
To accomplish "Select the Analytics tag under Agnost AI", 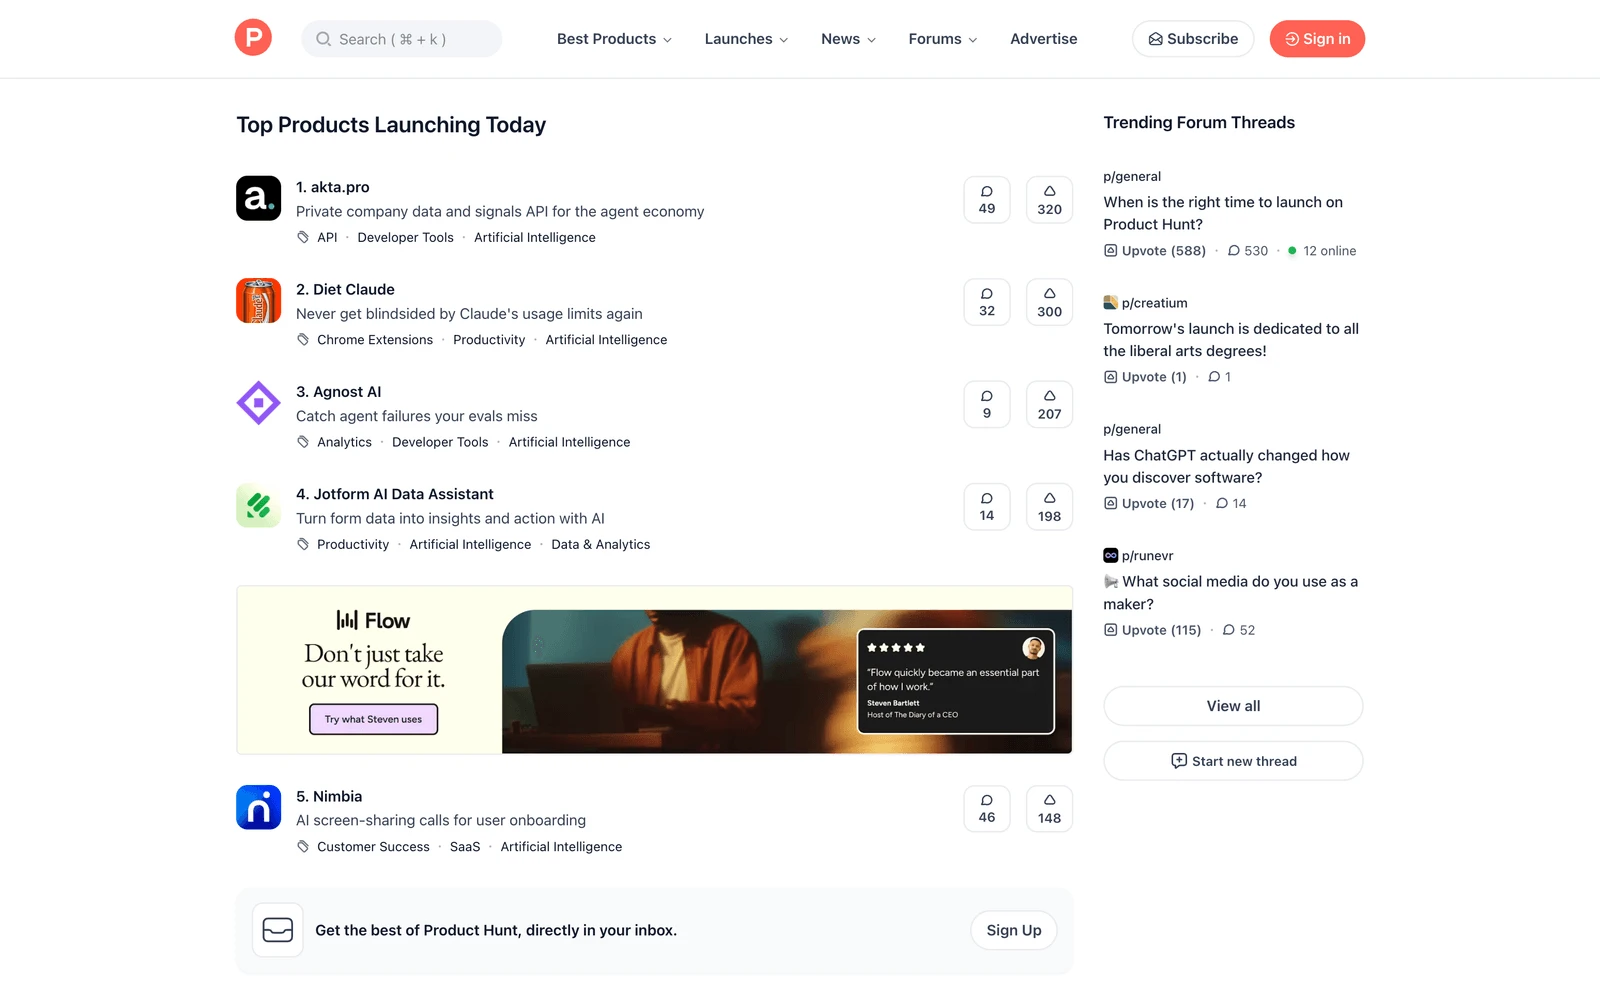I will pyautogui.click(x=344, y=442).
